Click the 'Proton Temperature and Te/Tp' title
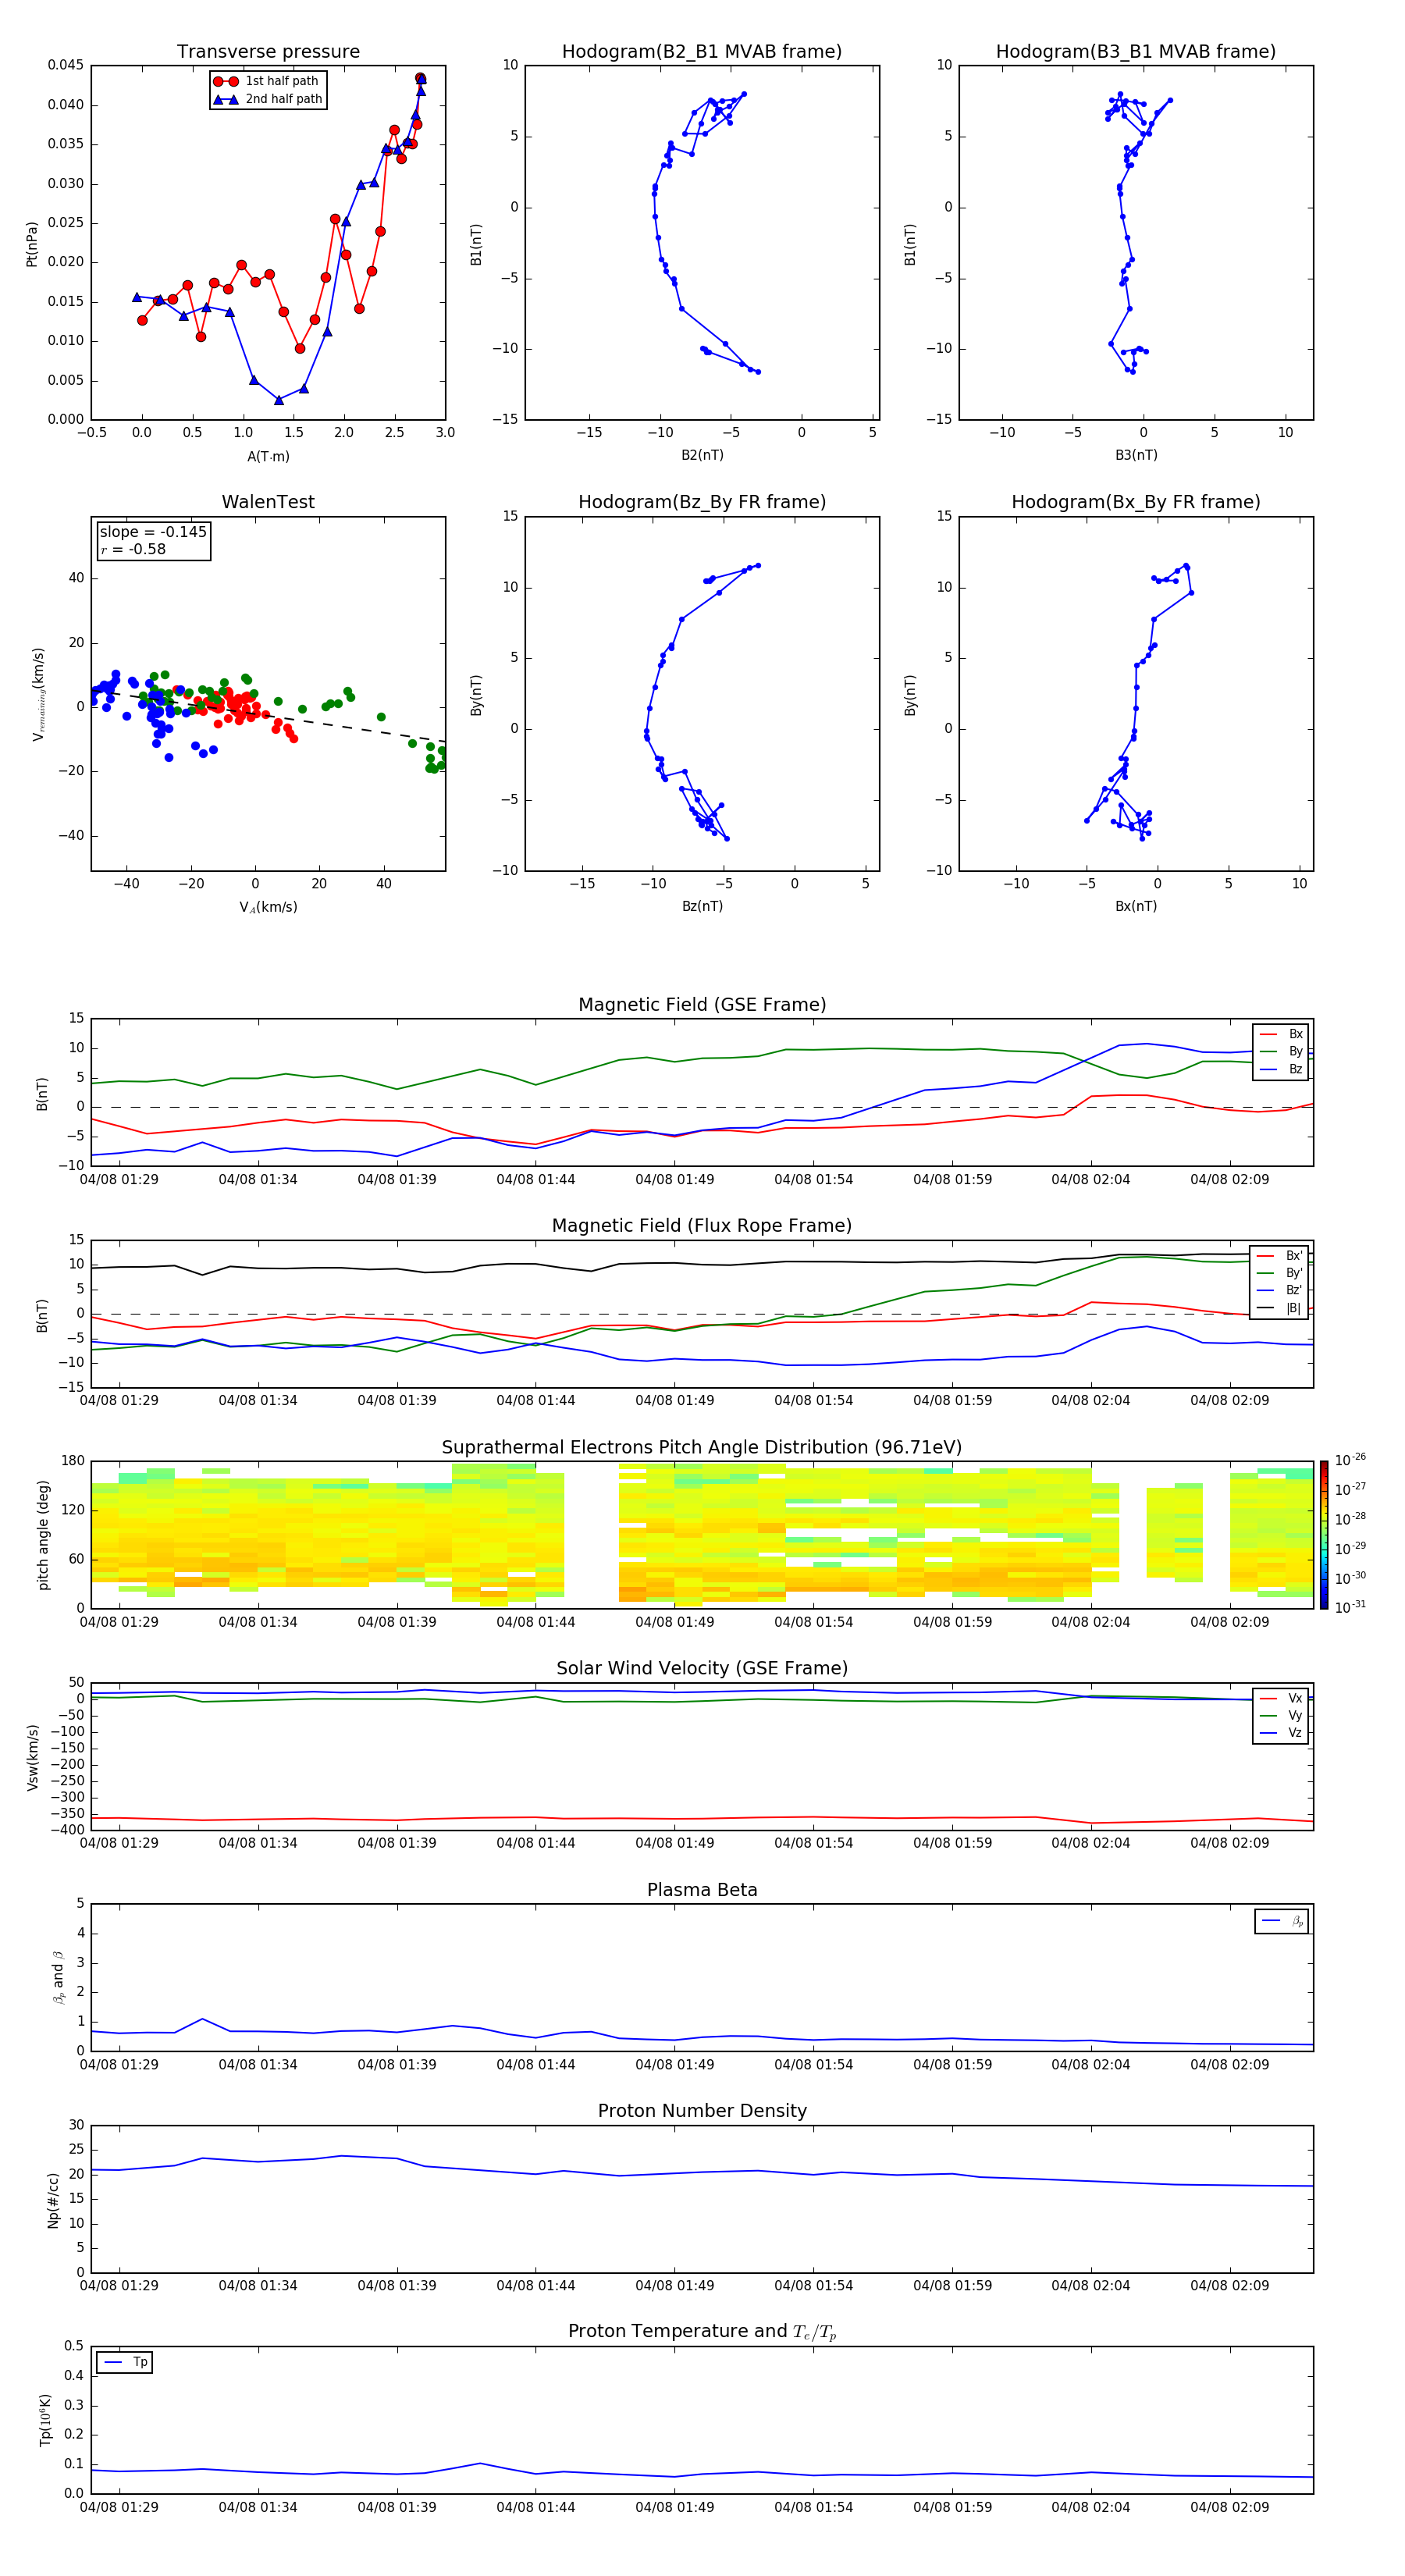The width and height of the screenshot is (1405, 2576). [702, 2332]
